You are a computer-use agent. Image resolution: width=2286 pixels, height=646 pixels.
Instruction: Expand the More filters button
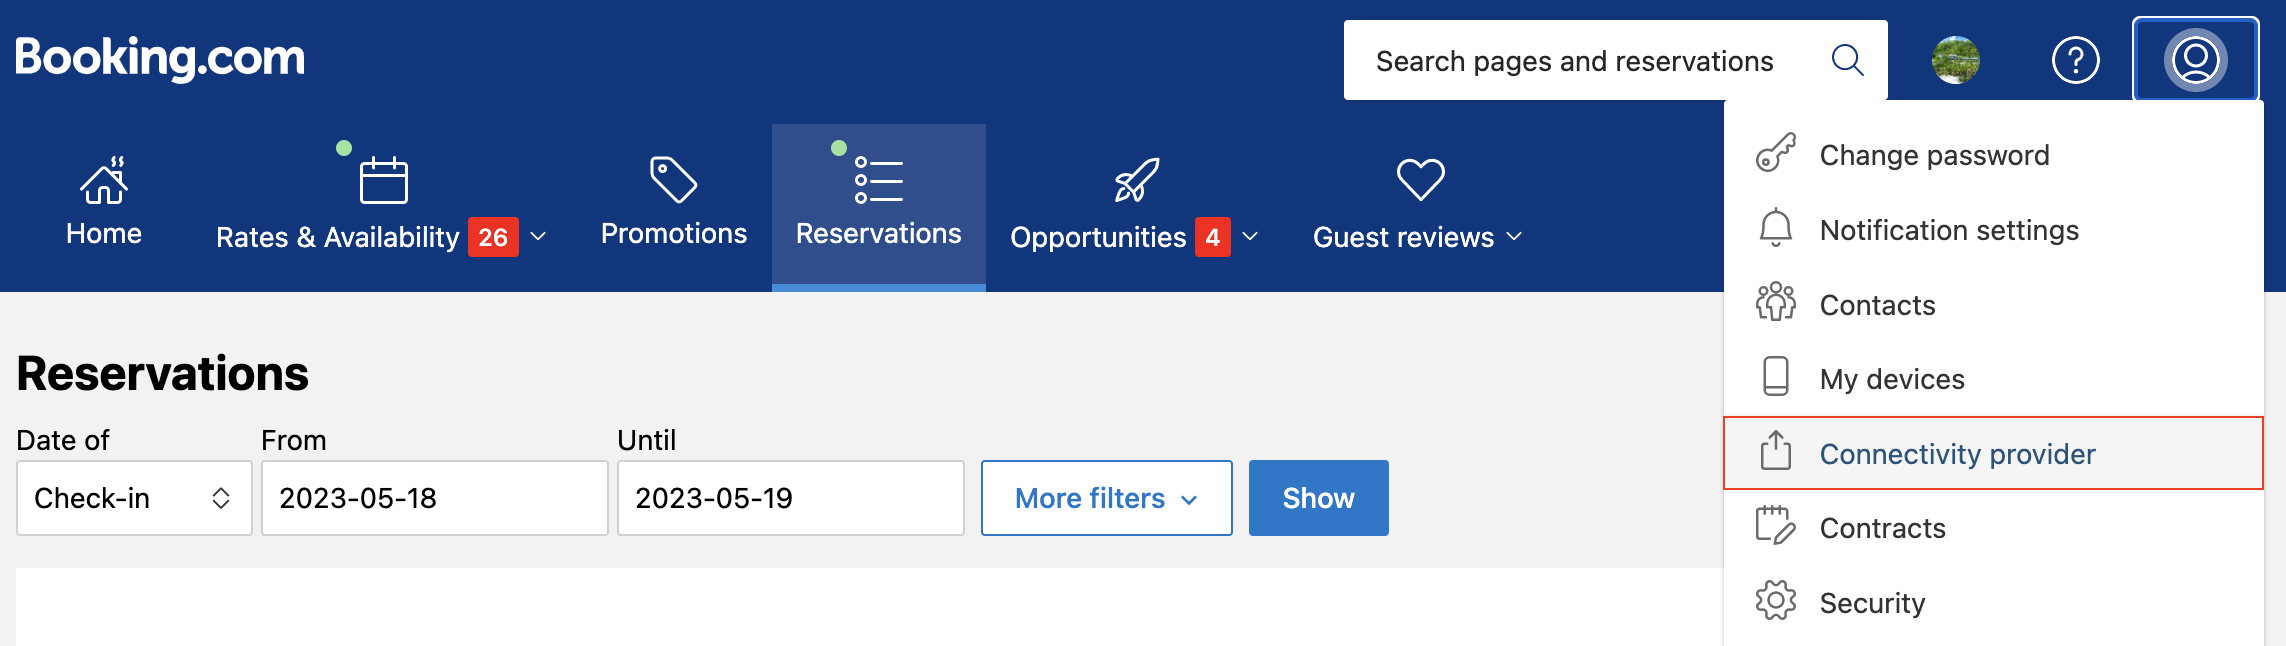[1106, 498]
